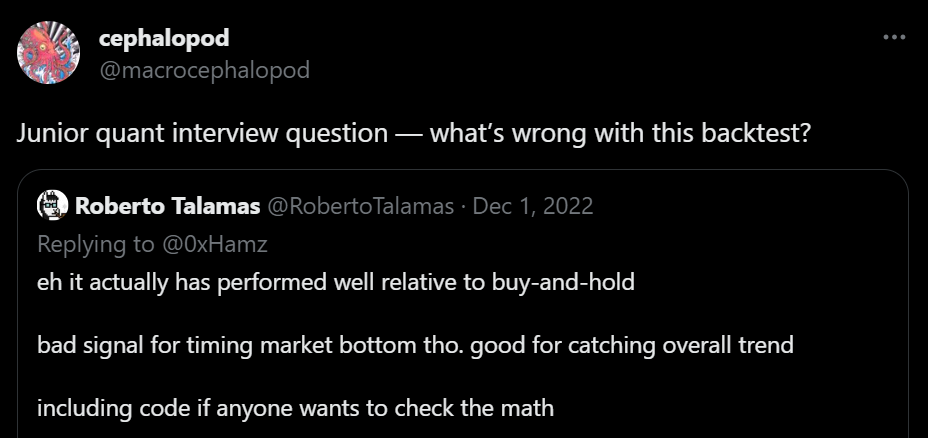Open the three-dot more options menu
This screenshot has width=928, height=438.
[894, 37]
